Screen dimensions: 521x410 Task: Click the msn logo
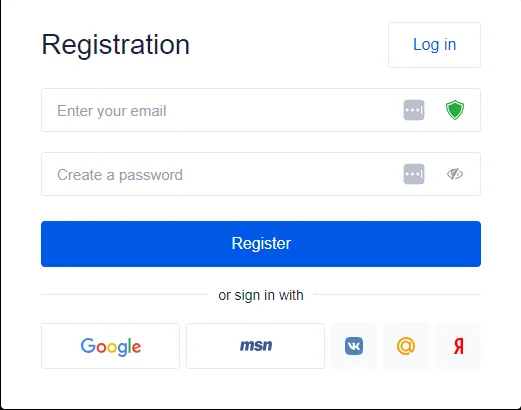[256, 345]
